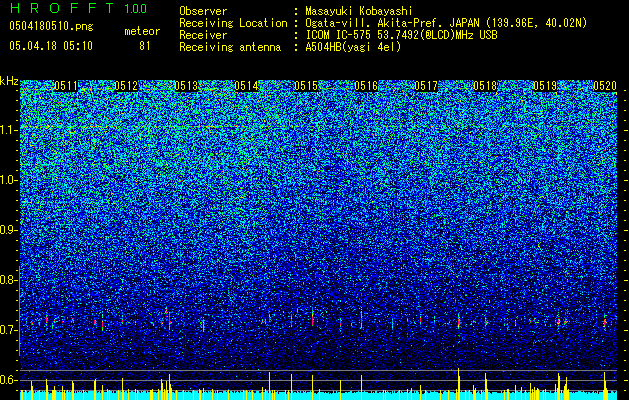Click the version number 1.0.0
The image size is (629, 400).
(x=136, y=9)
